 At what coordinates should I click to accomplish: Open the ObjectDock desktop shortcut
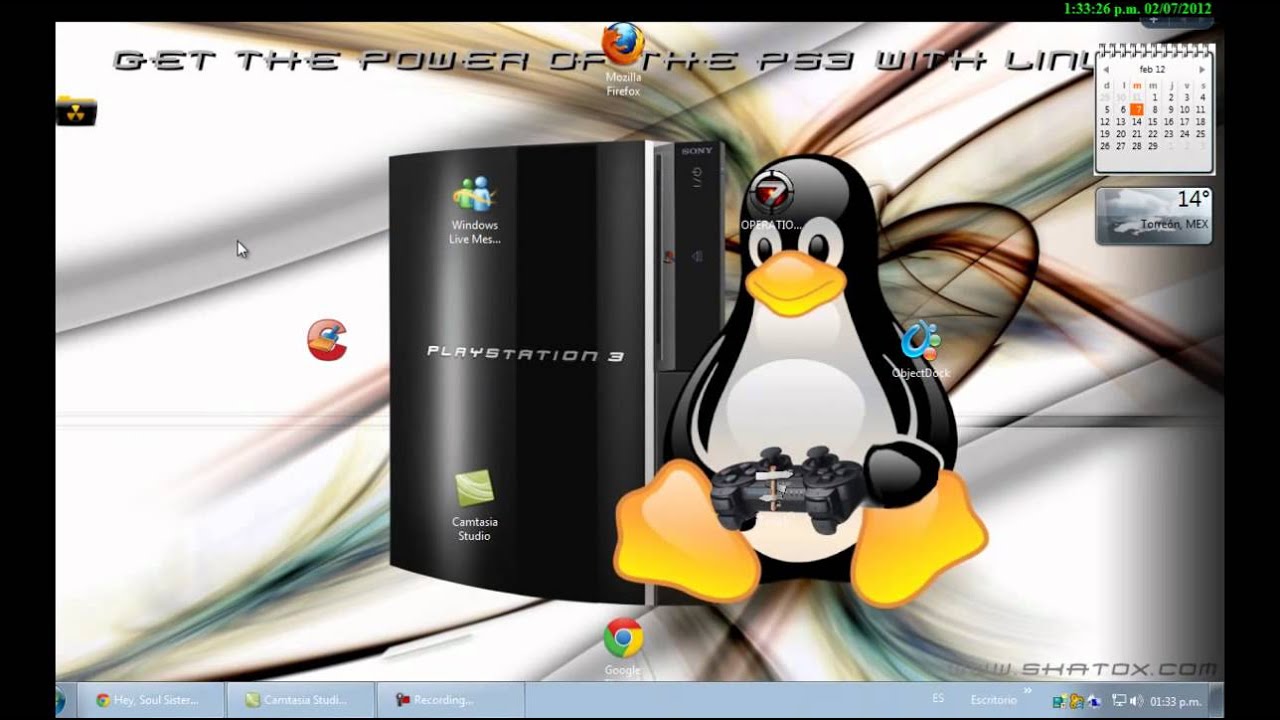(920, 351)
